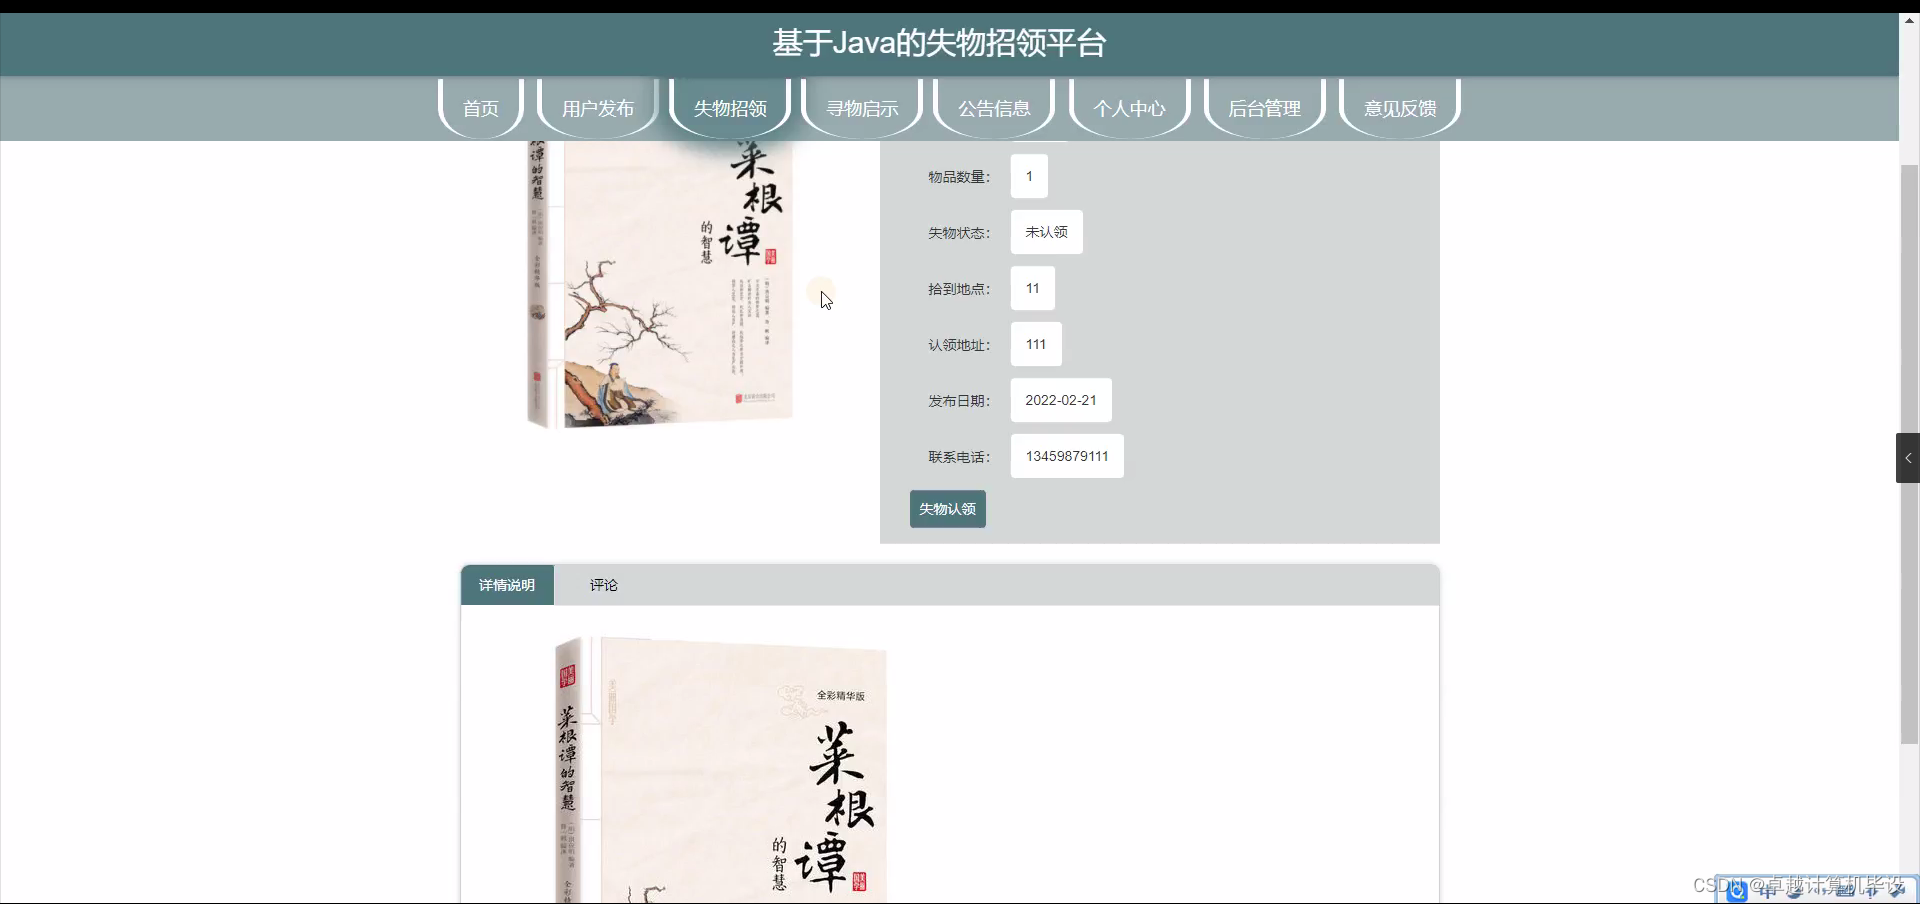This screenshot has height=904, width=1920.
Task: Open the 寻物启示 navigation tab
Action: 862,108
